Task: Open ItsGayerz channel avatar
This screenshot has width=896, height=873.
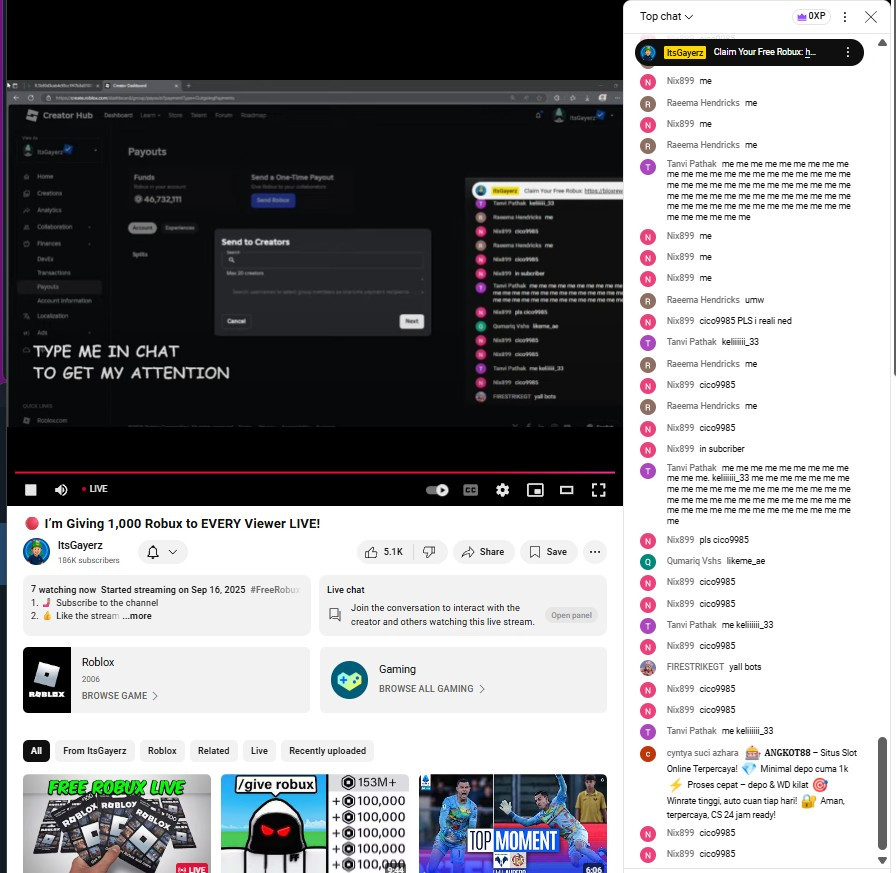Action: coord(37,552)
